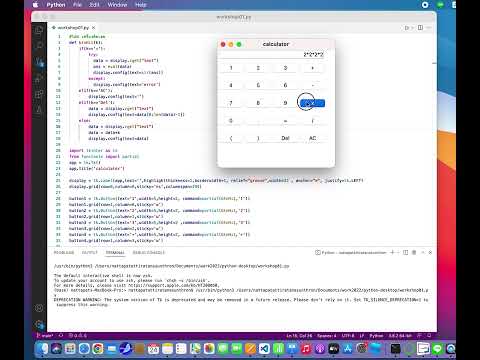Click the highlighted multiply button in calculator

(312, 103)
